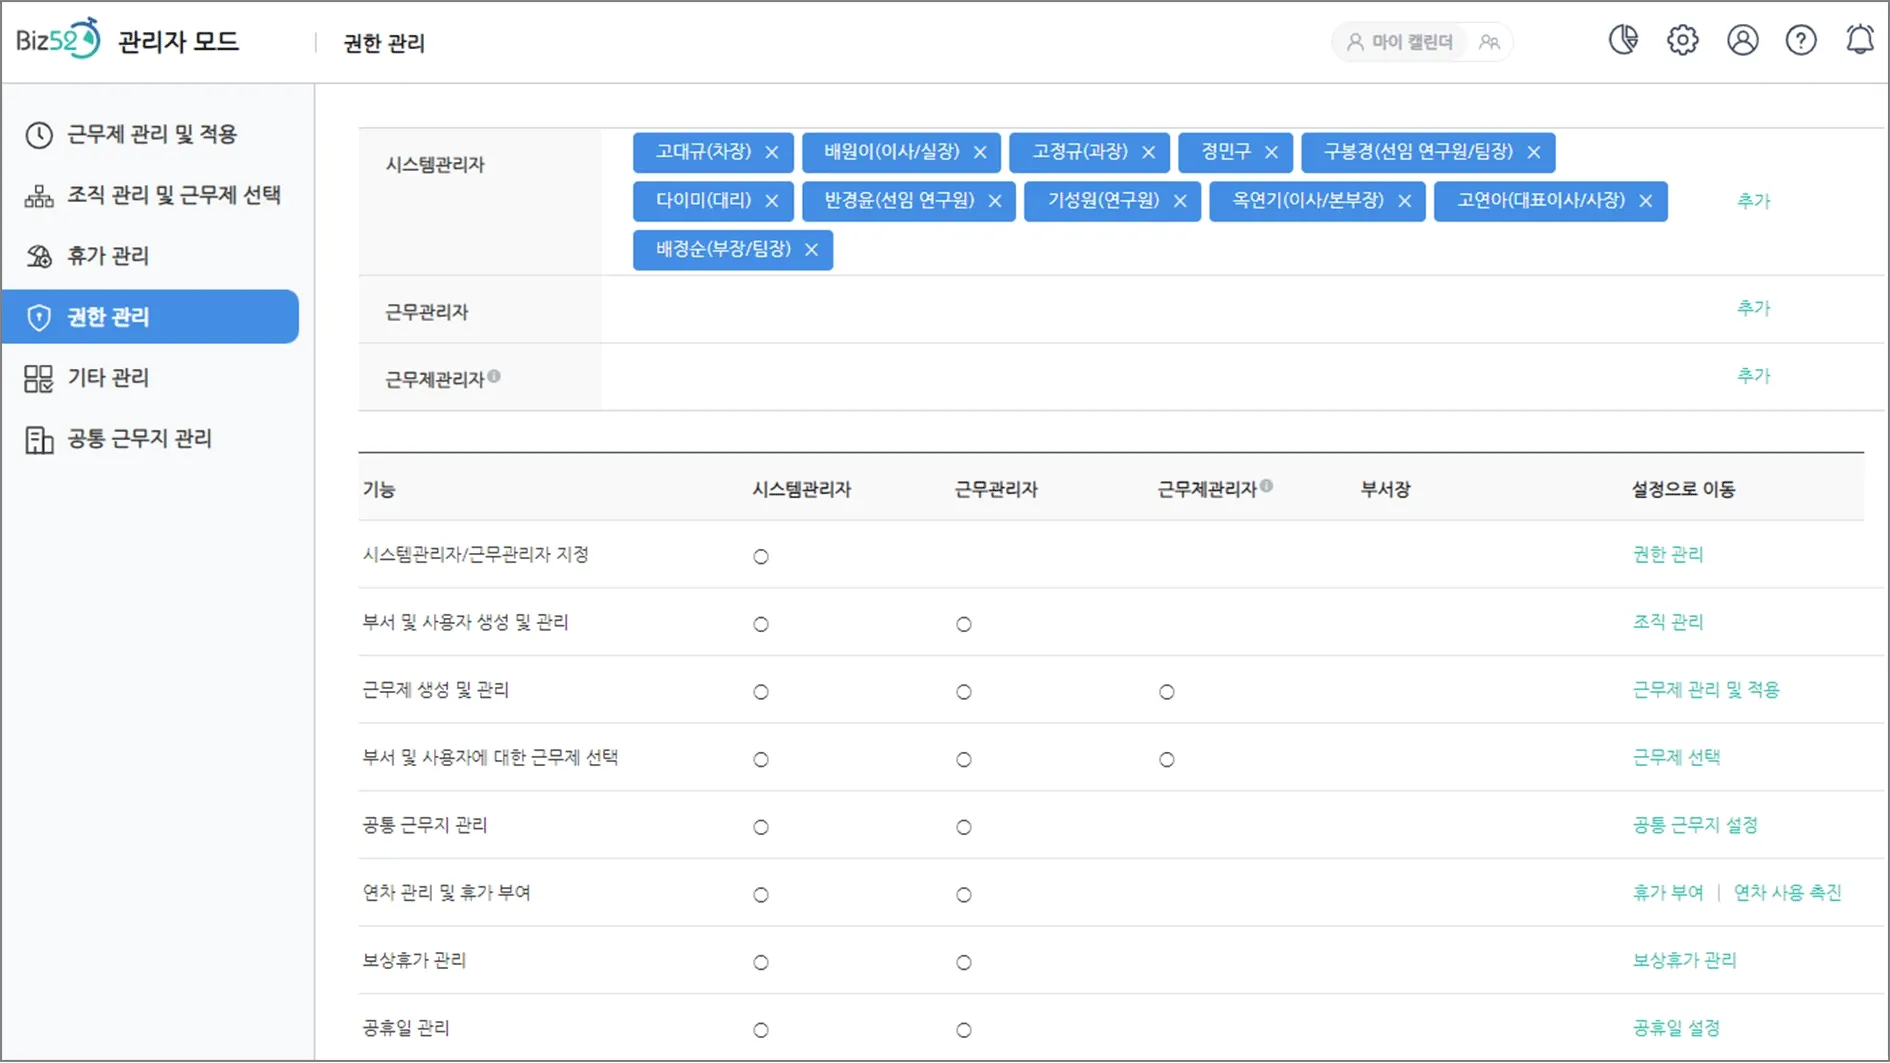The width and height of the screenshot is (1890, 1063).
Task: Select 권한 관리 menu item
Action: 151,317
